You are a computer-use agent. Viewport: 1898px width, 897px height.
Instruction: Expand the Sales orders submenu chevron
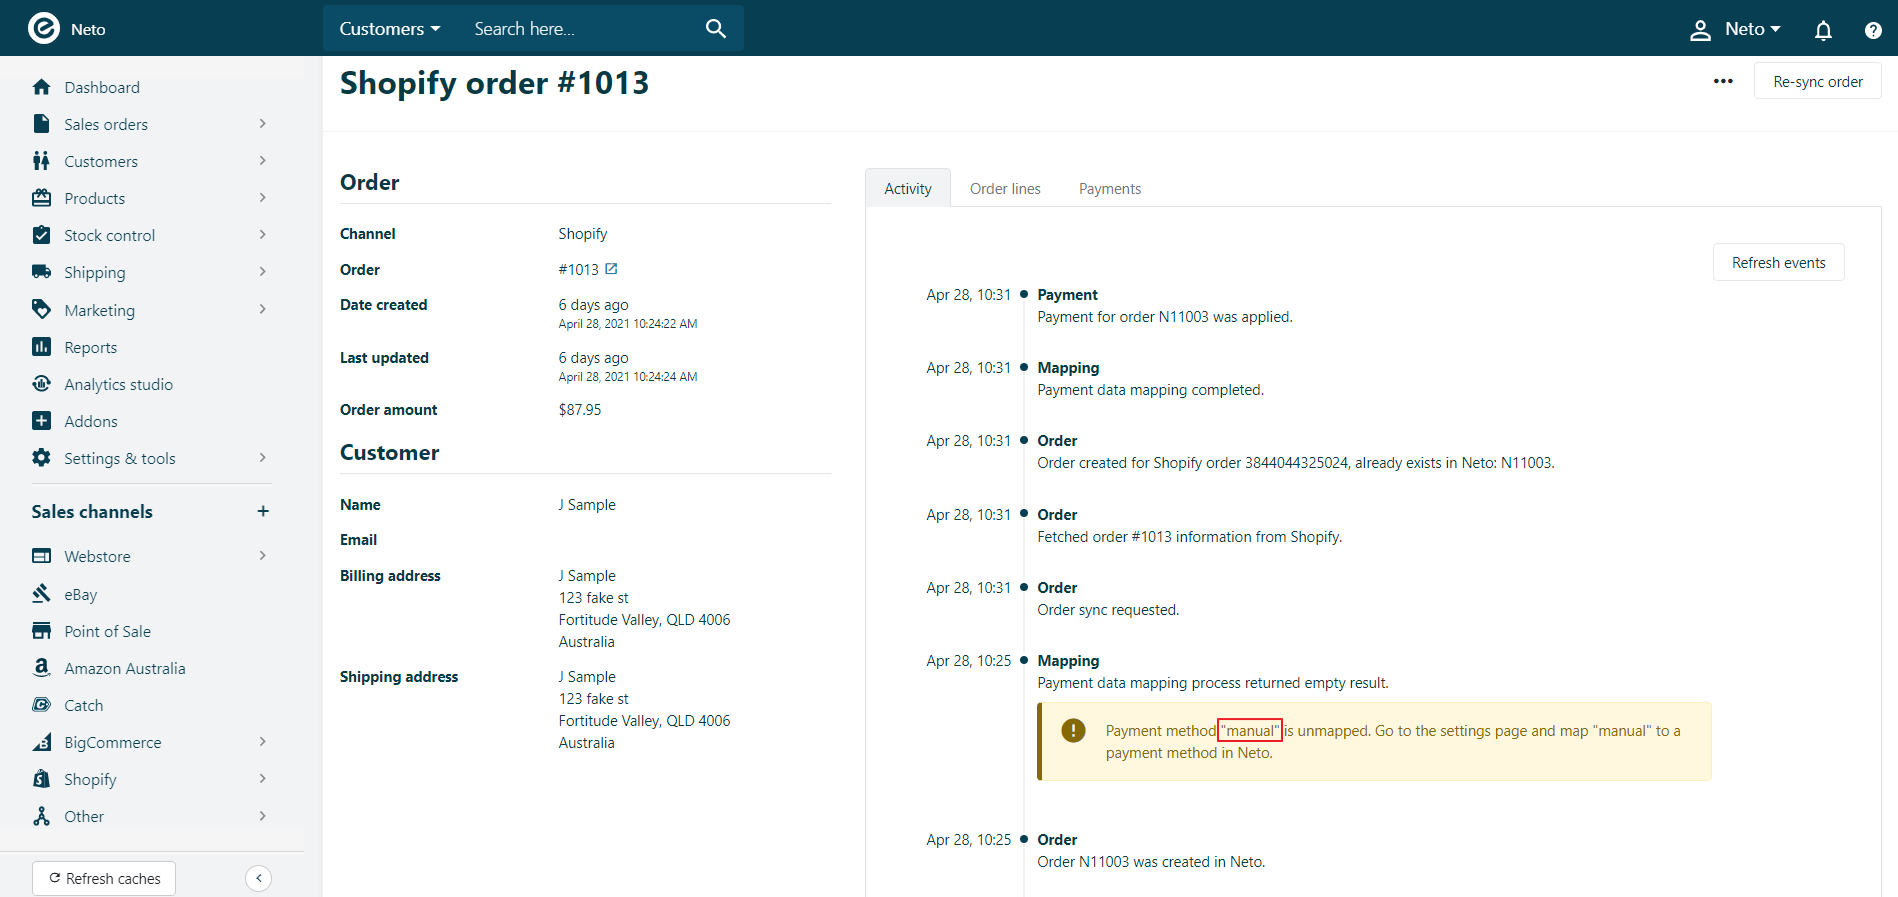click(x=263, y=124)
